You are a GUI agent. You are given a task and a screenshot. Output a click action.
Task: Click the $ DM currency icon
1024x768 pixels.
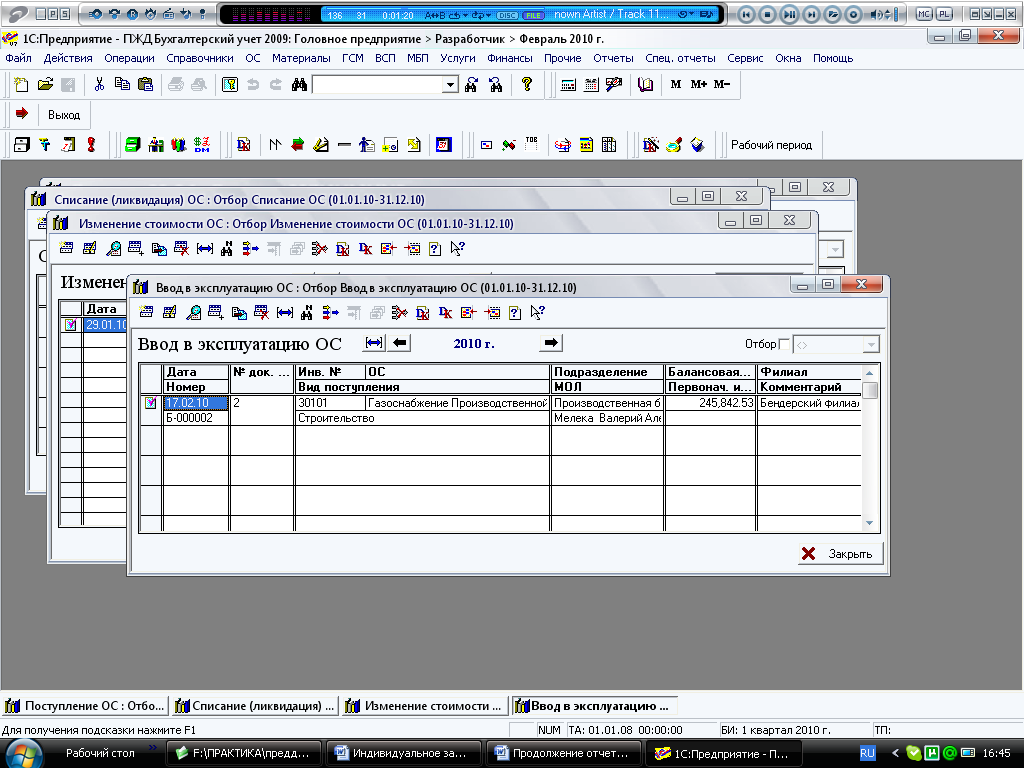(202, 145)
